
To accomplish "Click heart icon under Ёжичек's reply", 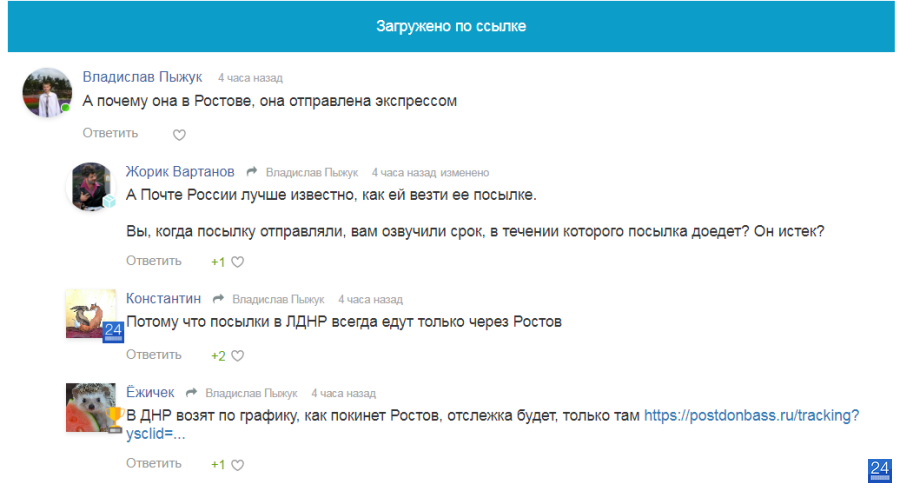I will (x=238, y=465).
